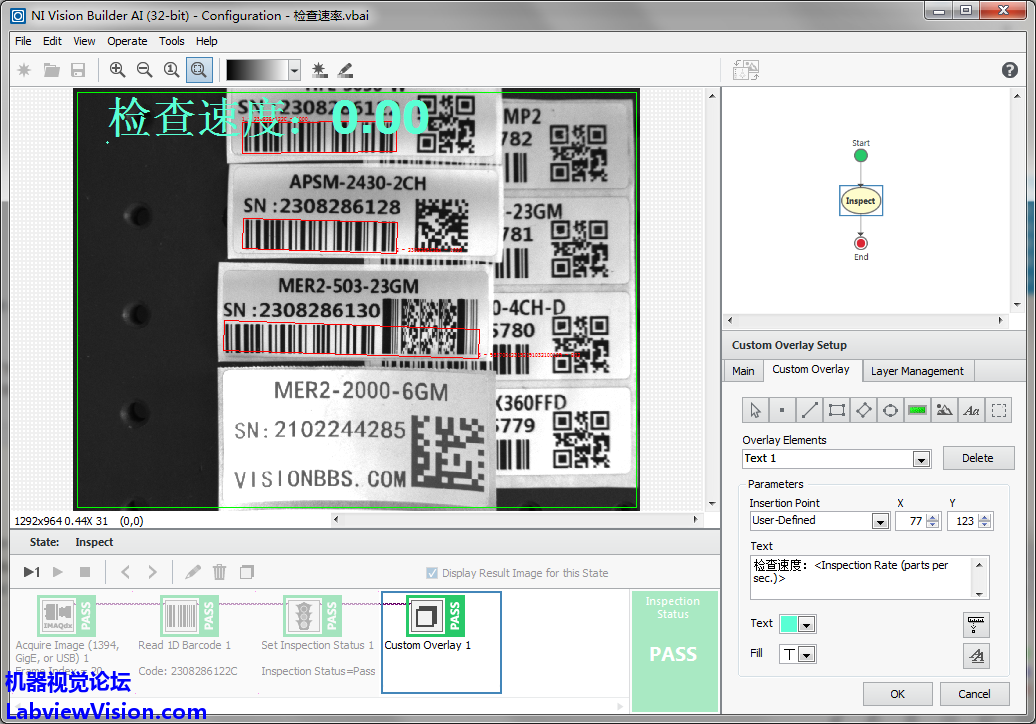This screenshot has width=1036, height=724.
Task: Select the Text (Aa) overlay tool
Action: point(971,410)
